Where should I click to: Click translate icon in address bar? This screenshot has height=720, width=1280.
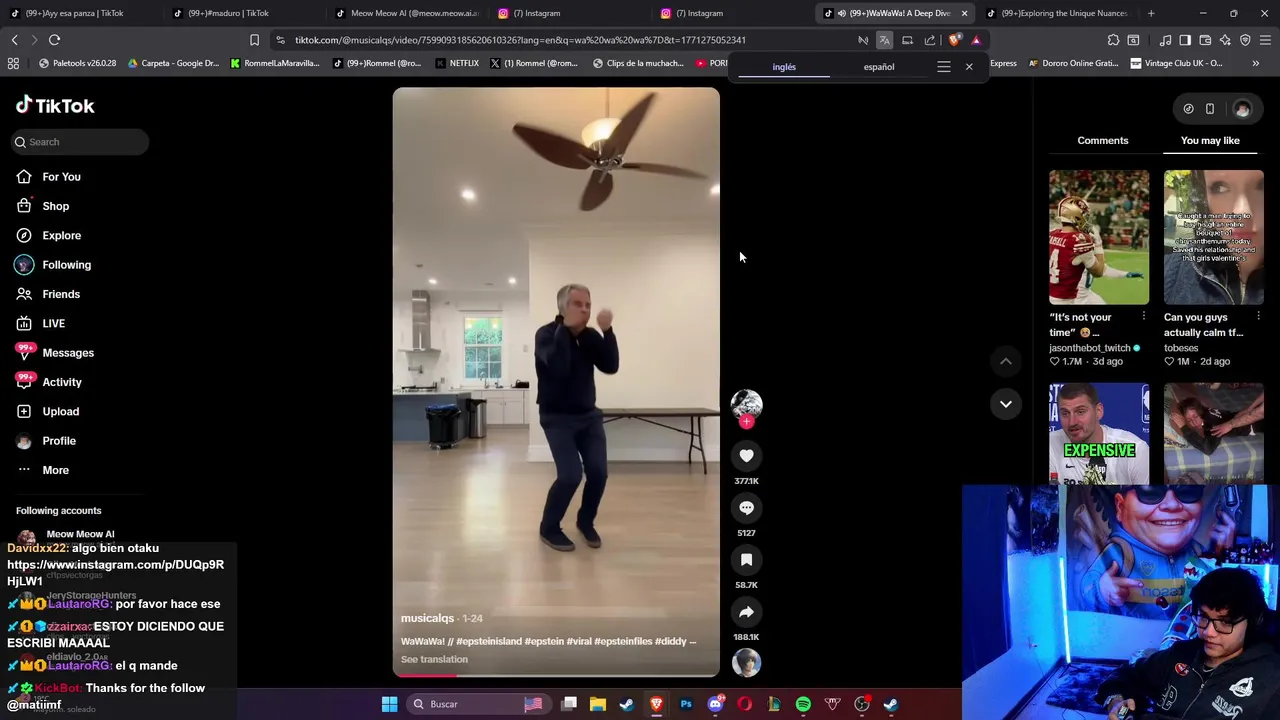[x=885, y=40]
